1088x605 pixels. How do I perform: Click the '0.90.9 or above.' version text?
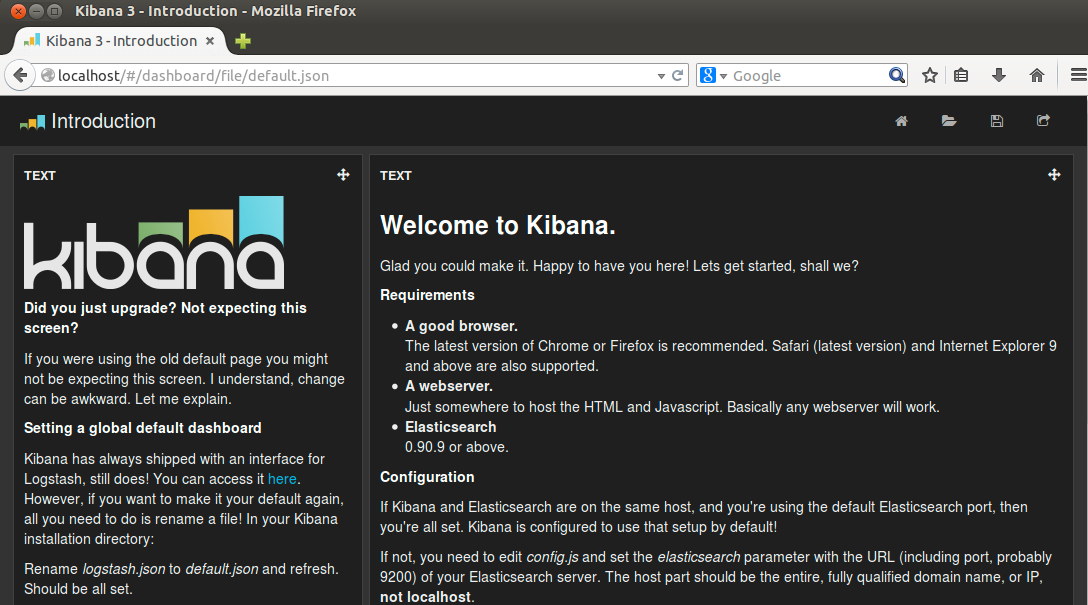pyautogui.click(x=457, y=448)
